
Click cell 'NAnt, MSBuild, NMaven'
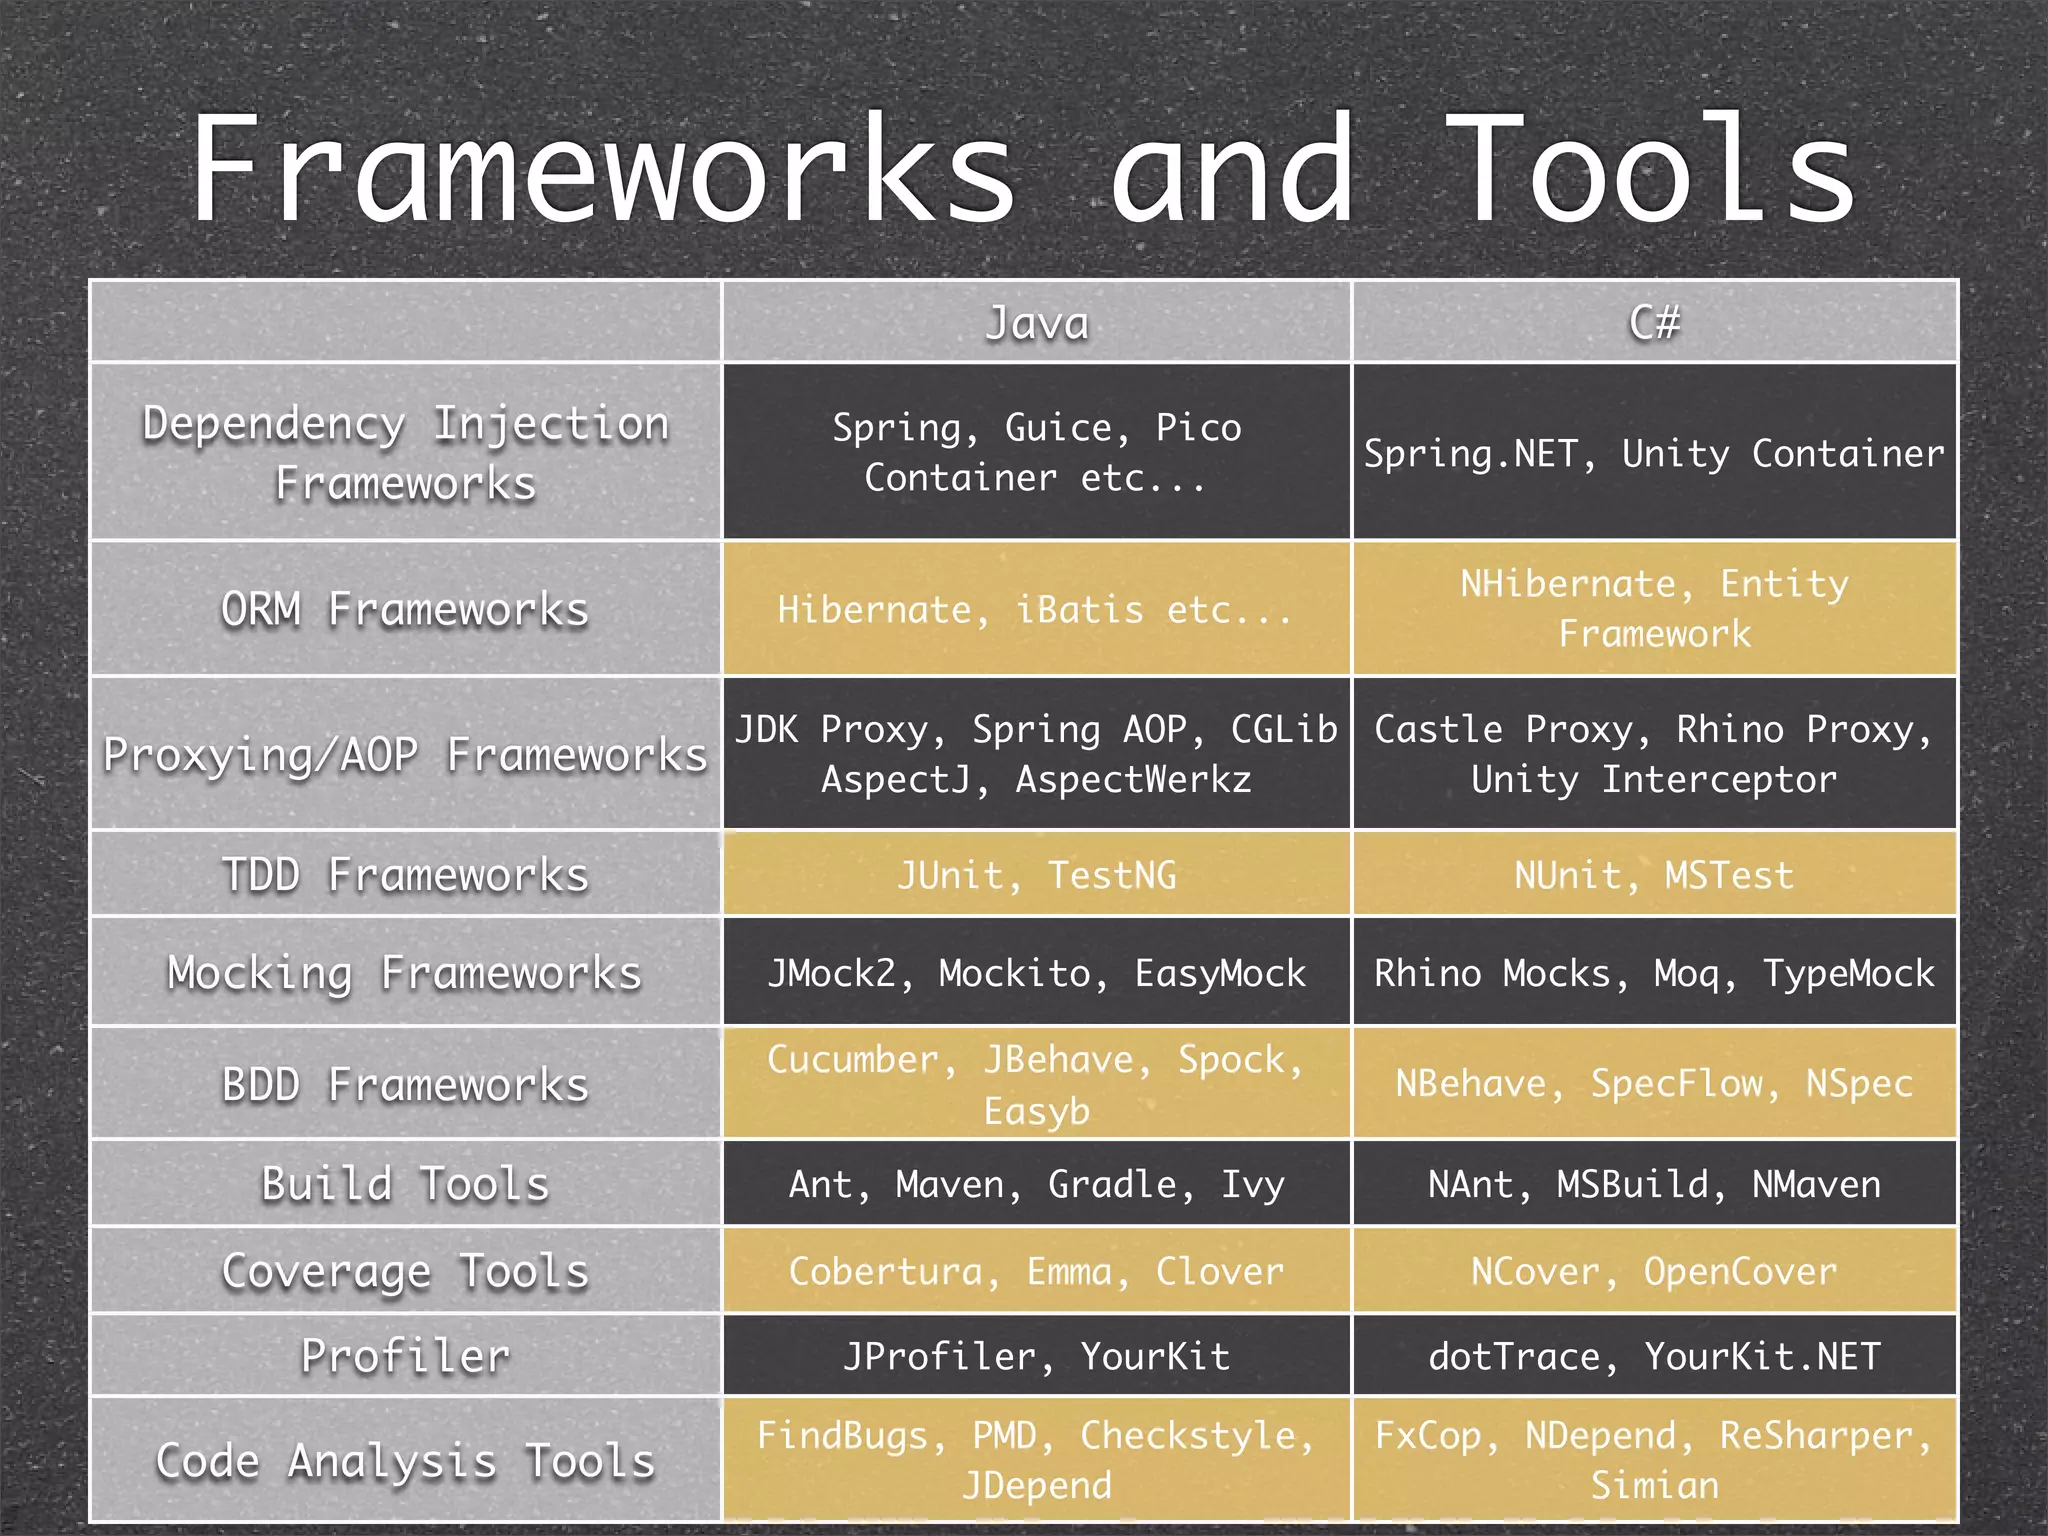click(1655, 1184)
